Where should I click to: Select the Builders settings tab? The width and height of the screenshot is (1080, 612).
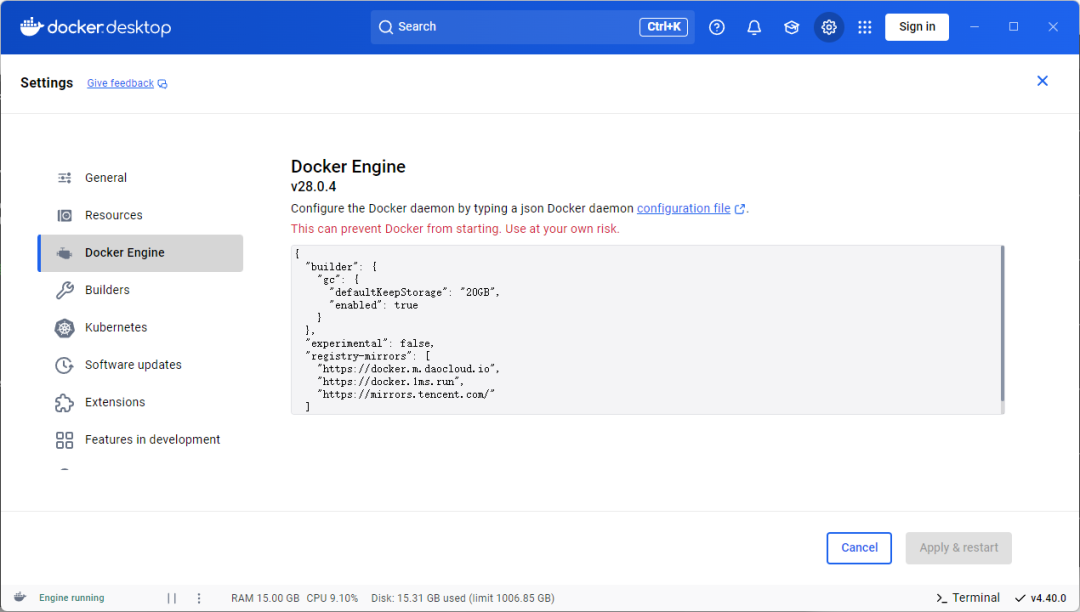point(141,290)
